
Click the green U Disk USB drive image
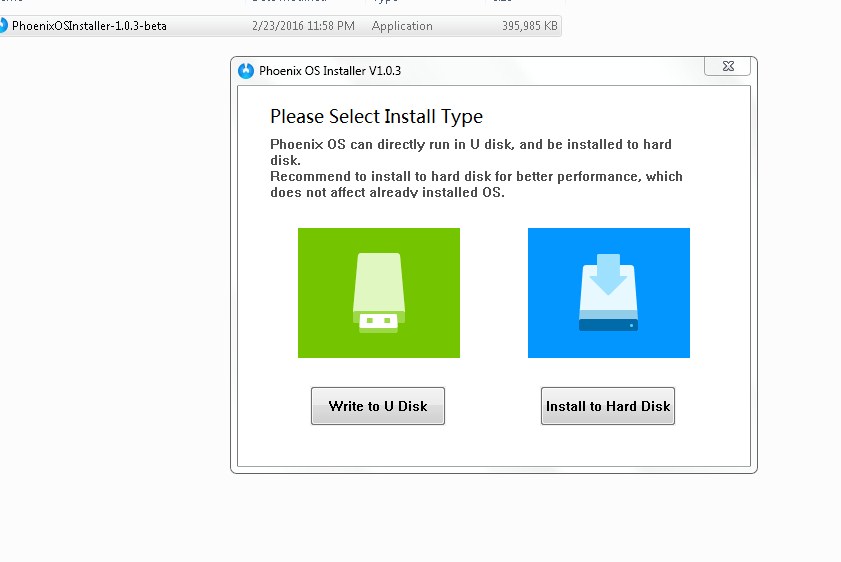tap(379, 293)
